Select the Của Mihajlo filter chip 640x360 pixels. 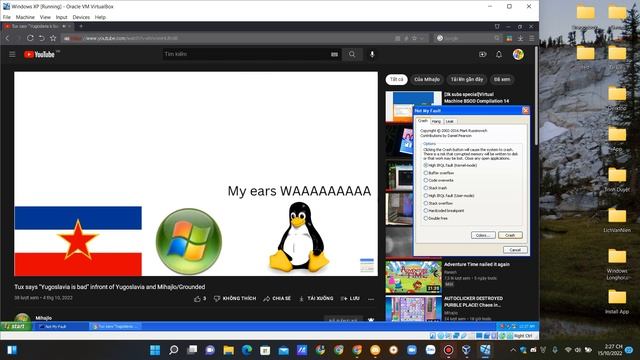pos(427,80)
